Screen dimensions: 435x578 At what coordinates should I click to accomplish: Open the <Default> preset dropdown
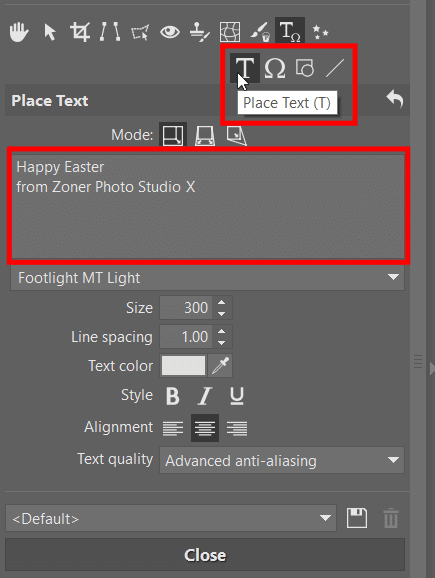coord(171,518)
